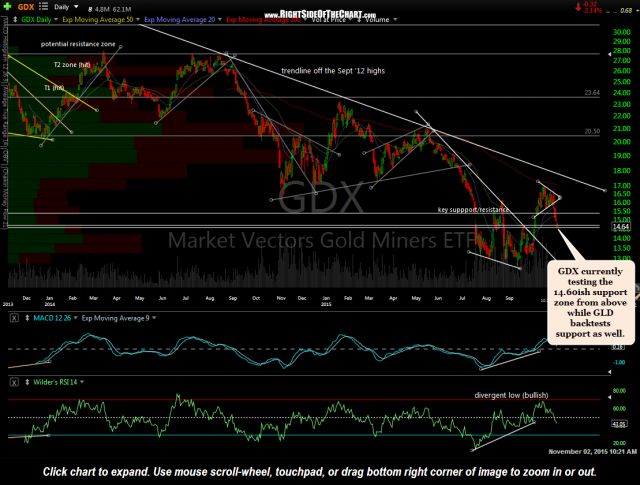Viewport: 640px width, 485px height.
Task: Click the red down-arrow price change icon
Action: pyautogui.click(x=578, y=7)
